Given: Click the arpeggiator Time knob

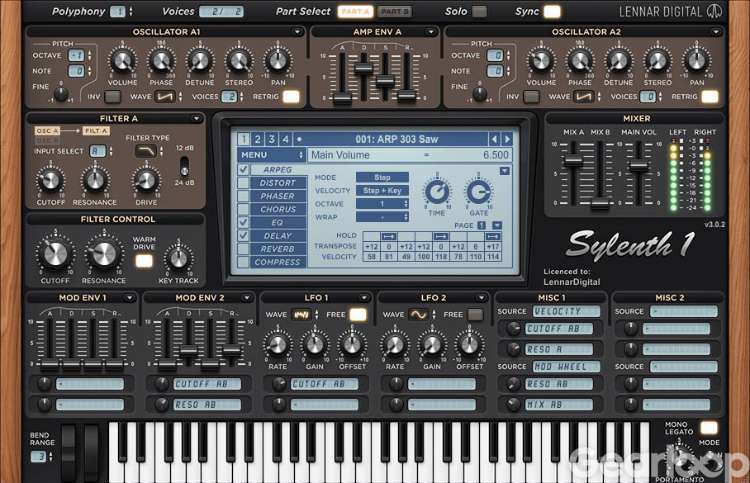Looking at the screenshot, I should click(437, 191).
